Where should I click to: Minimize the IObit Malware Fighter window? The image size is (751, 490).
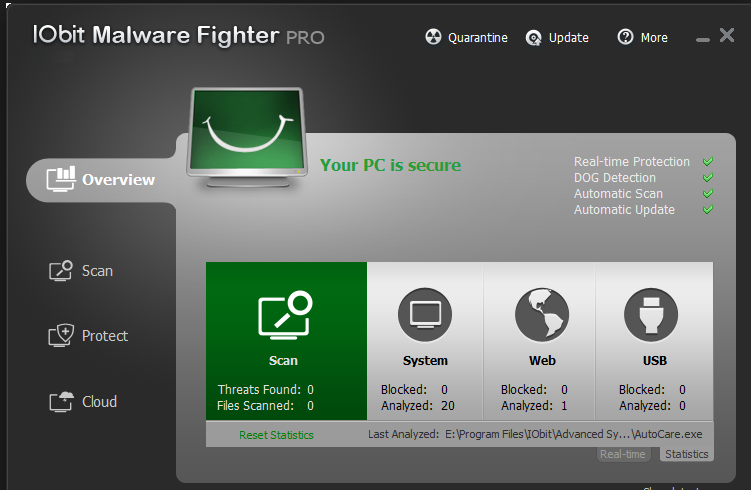point(702,40)
